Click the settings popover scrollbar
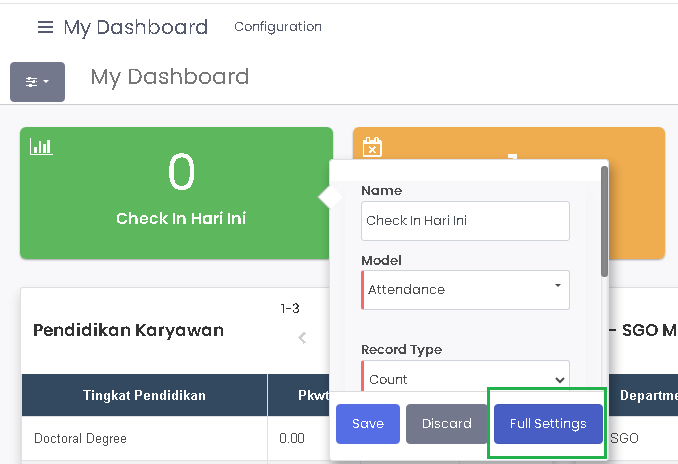 [604, 222]
